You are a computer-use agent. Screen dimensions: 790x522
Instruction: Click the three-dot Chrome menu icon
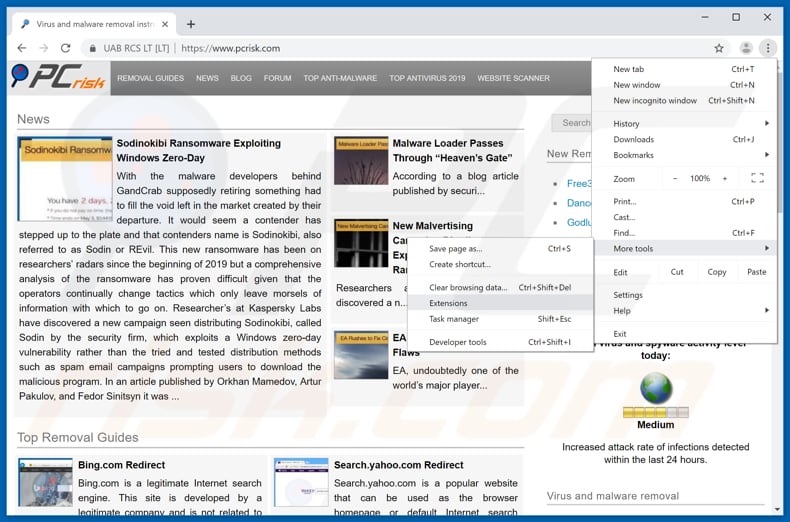[768, 48]
